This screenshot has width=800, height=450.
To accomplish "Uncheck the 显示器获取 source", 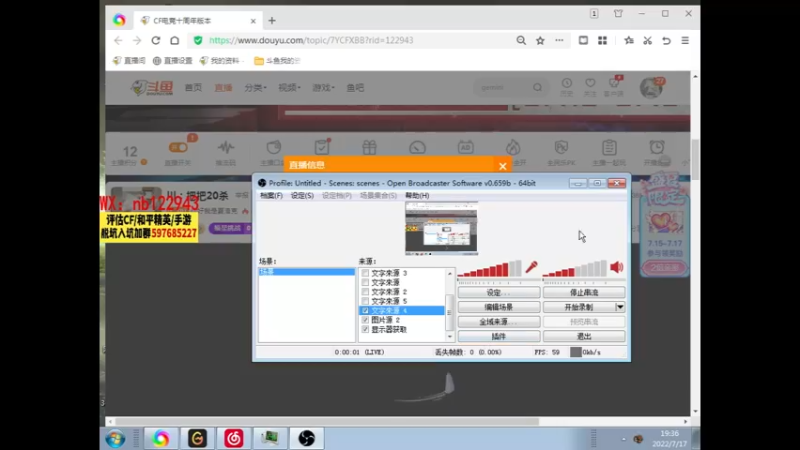I will point(365,330).
